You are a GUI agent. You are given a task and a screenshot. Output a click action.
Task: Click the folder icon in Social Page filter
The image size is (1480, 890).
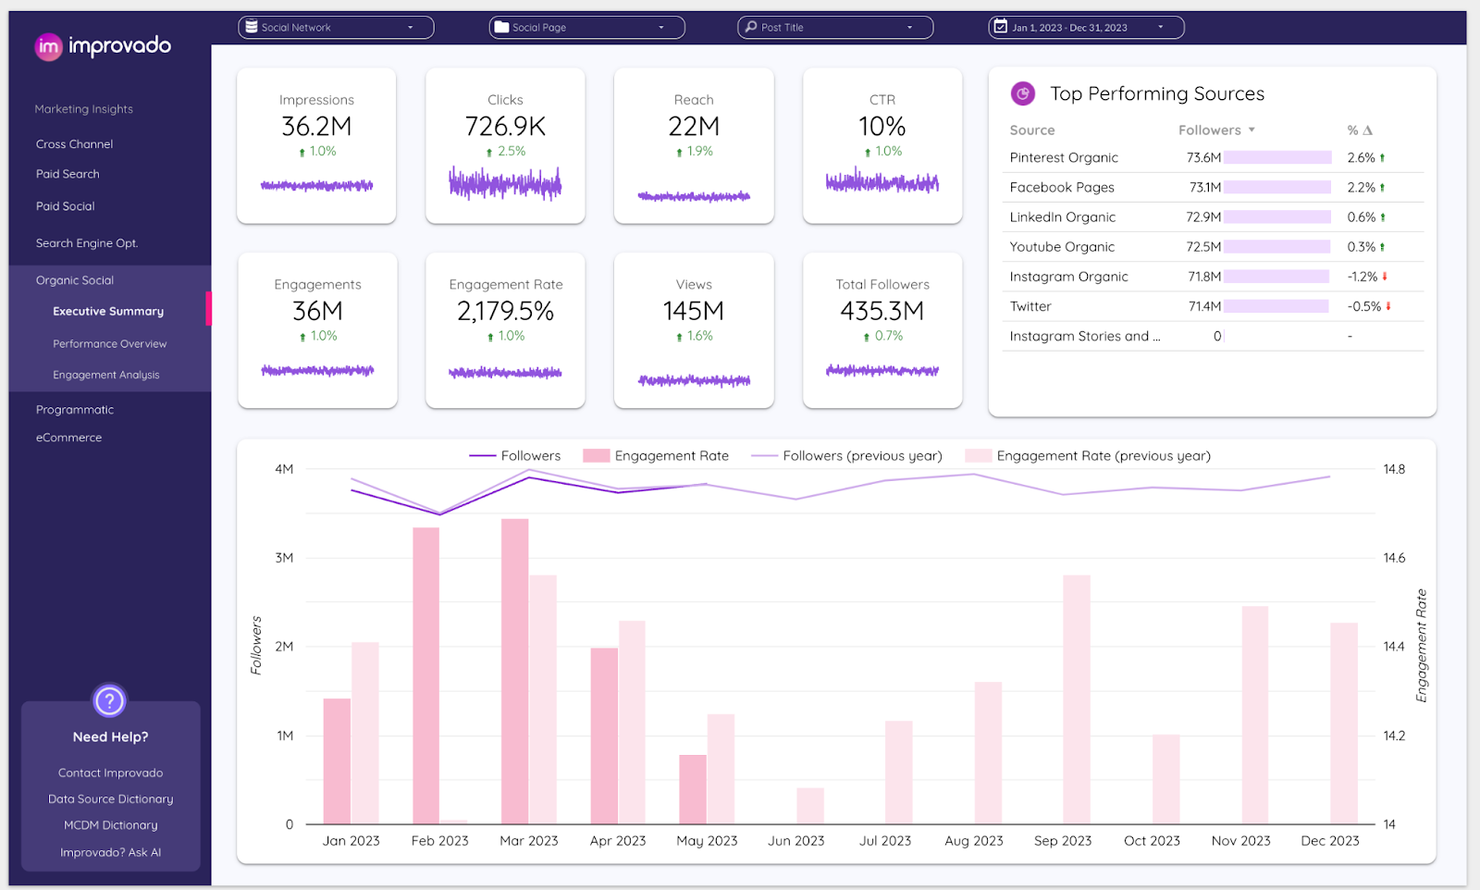point(502,27)
